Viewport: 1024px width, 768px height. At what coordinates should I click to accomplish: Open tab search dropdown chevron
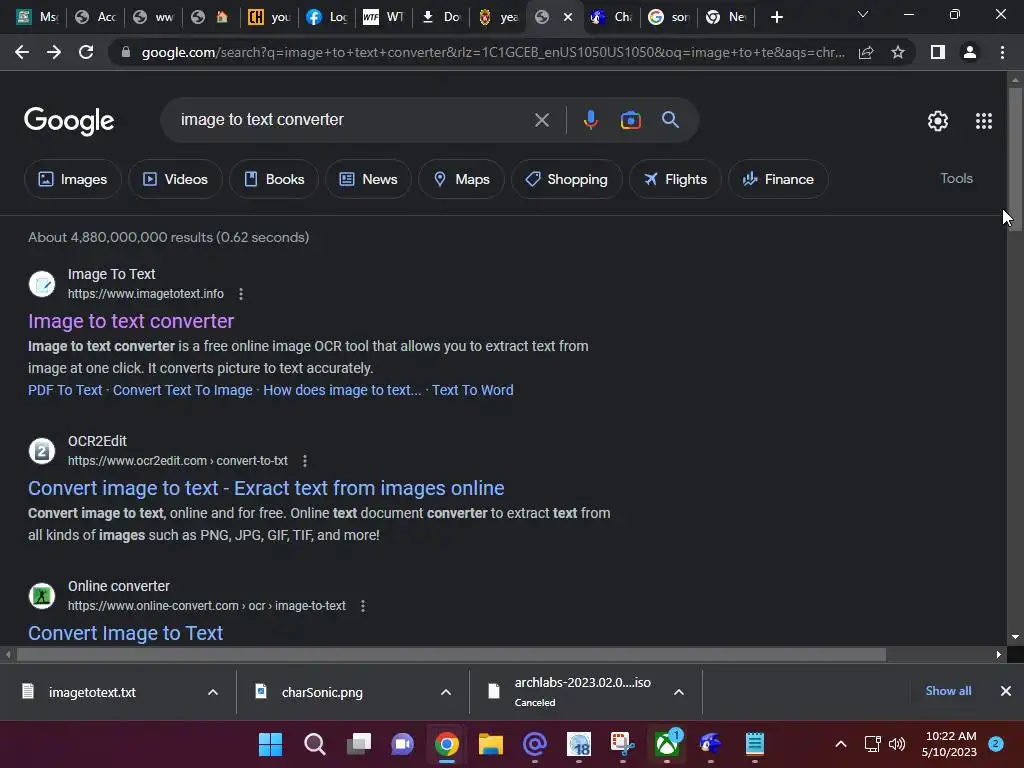coord(863,14)
